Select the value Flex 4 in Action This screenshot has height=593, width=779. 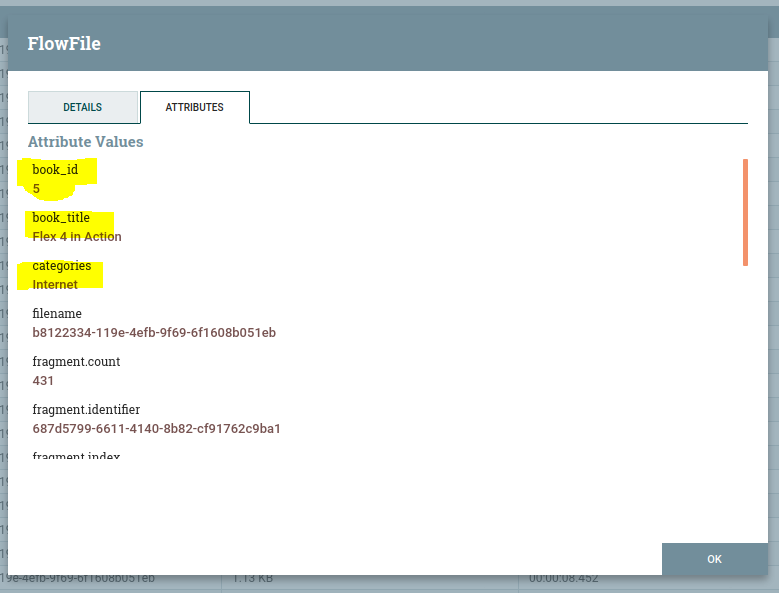coord(77,237)
